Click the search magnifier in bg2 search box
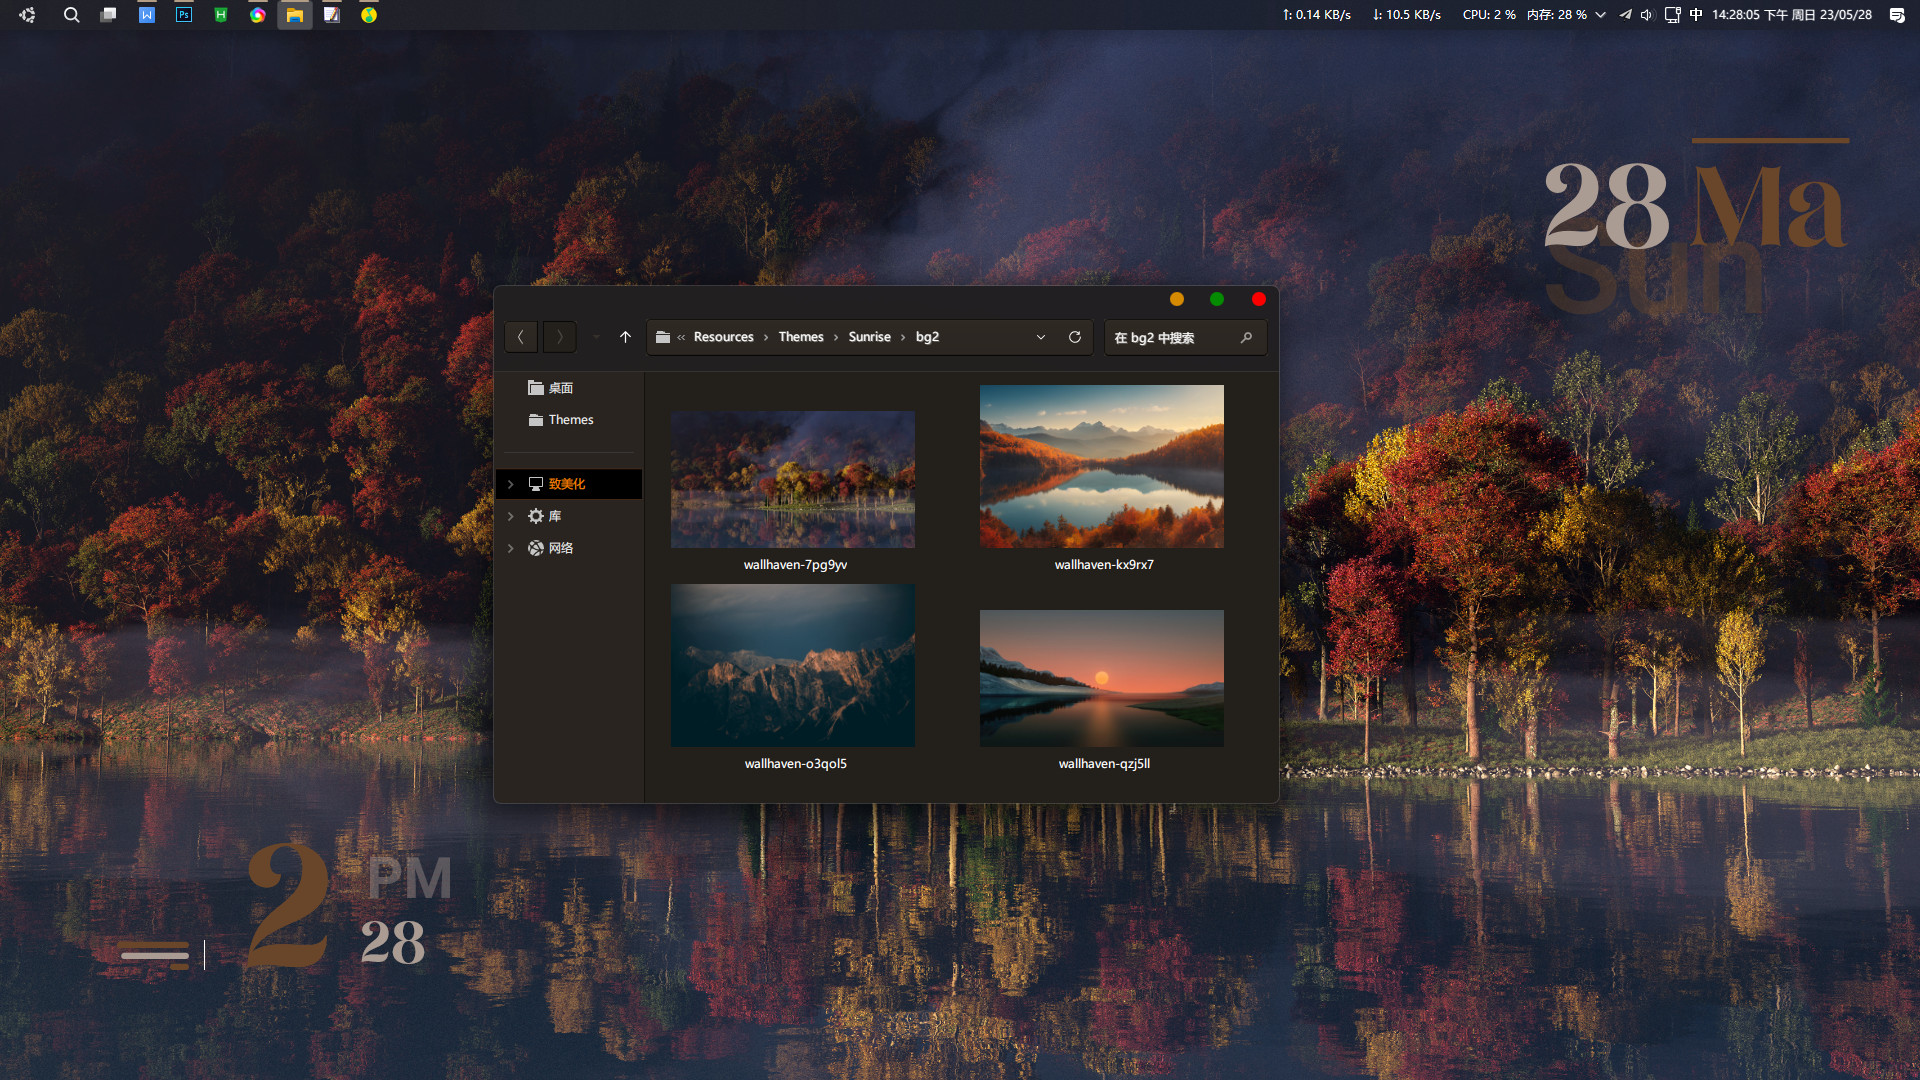This screenshot has width=1920, height=1080. tap(1246, 338)
